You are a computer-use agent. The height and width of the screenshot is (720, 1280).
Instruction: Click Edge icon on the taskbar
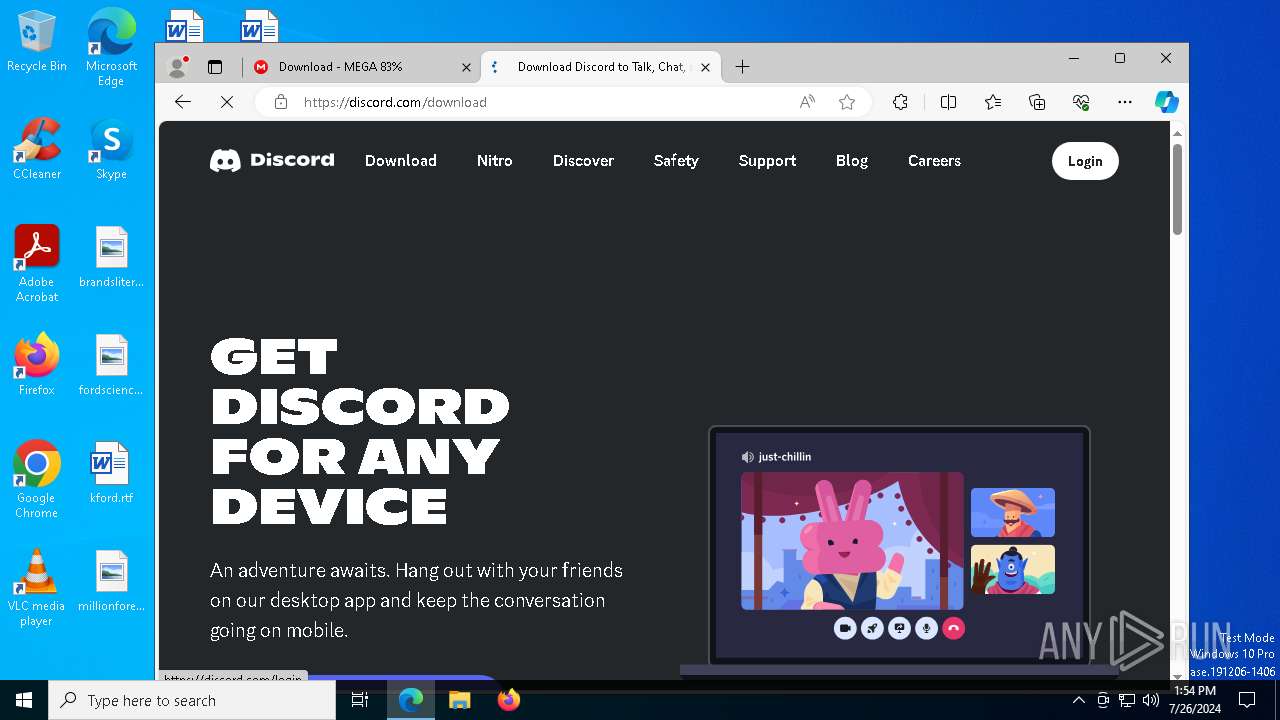[411, 700]
